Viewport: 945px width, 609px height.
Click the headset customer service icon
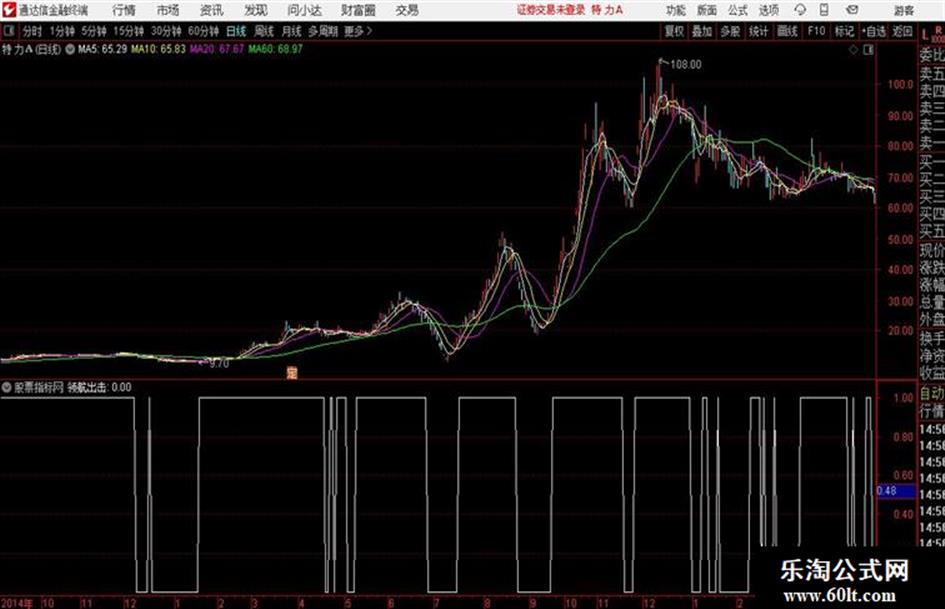coord(800,10)
